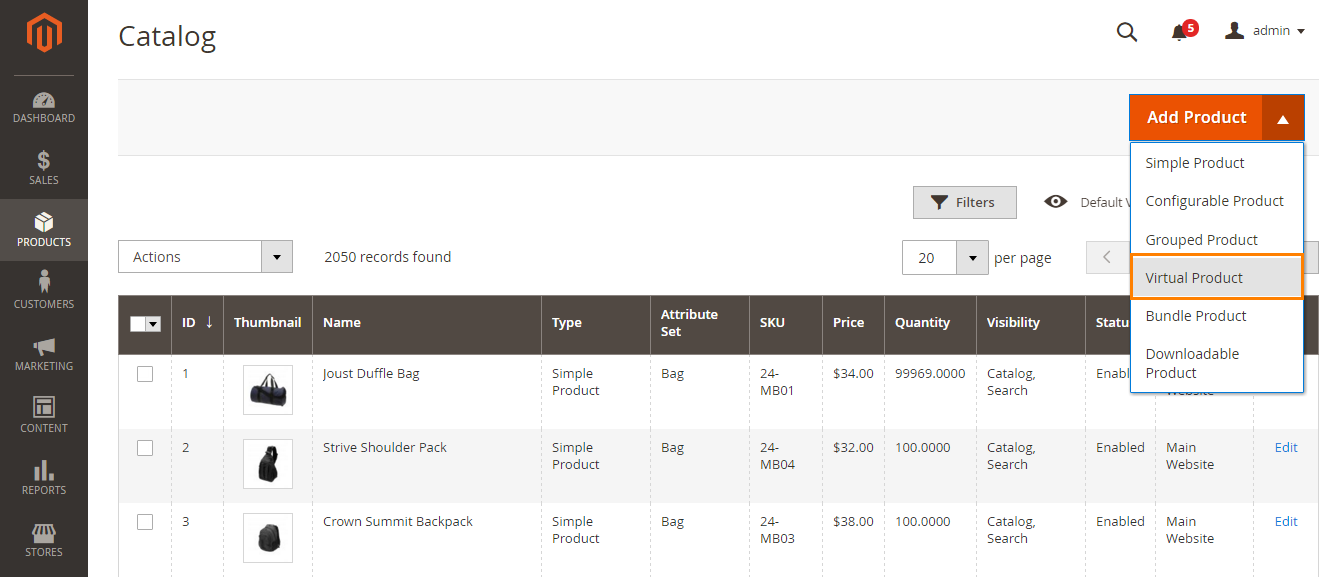Open the notifications bell
Screen dimensions: 1322x577
1180,32
